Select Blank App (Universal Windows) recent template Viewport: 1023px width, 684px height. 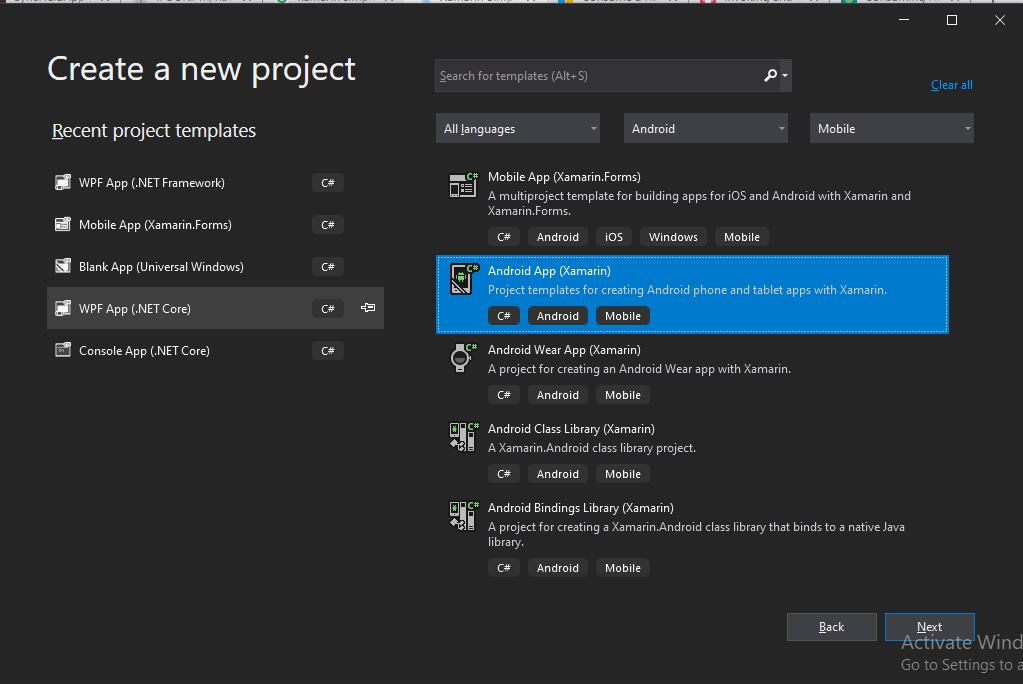(215, 266)
